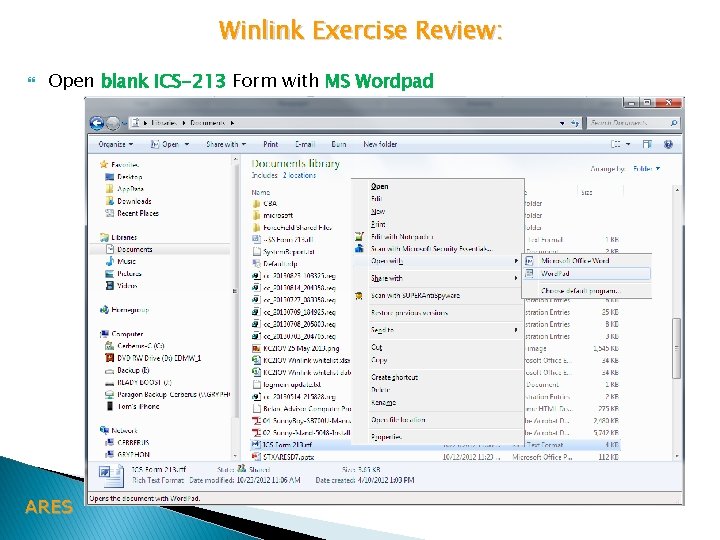Open the change view icon
The height and width of the screenshot is (540, 720).
click(616, 144)
